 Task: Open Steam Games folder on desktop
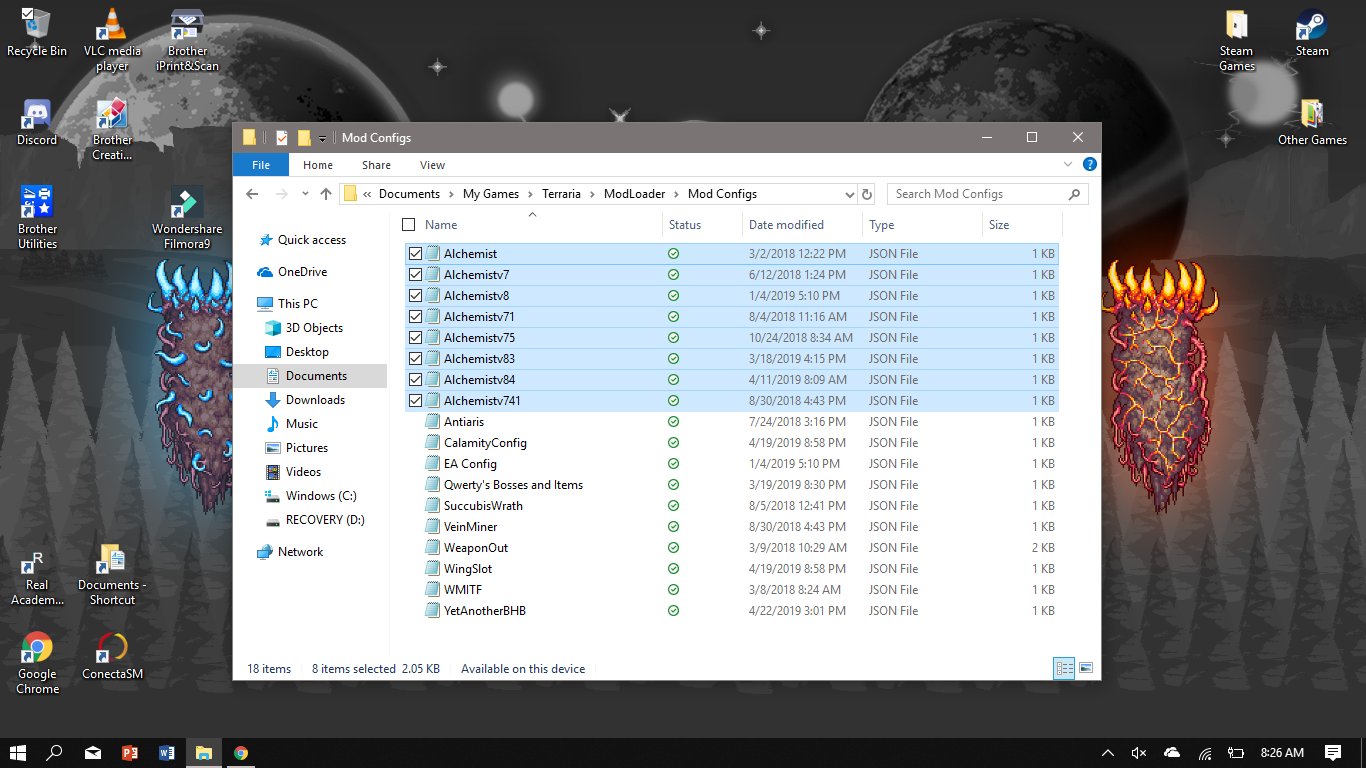coord(1237,40)
